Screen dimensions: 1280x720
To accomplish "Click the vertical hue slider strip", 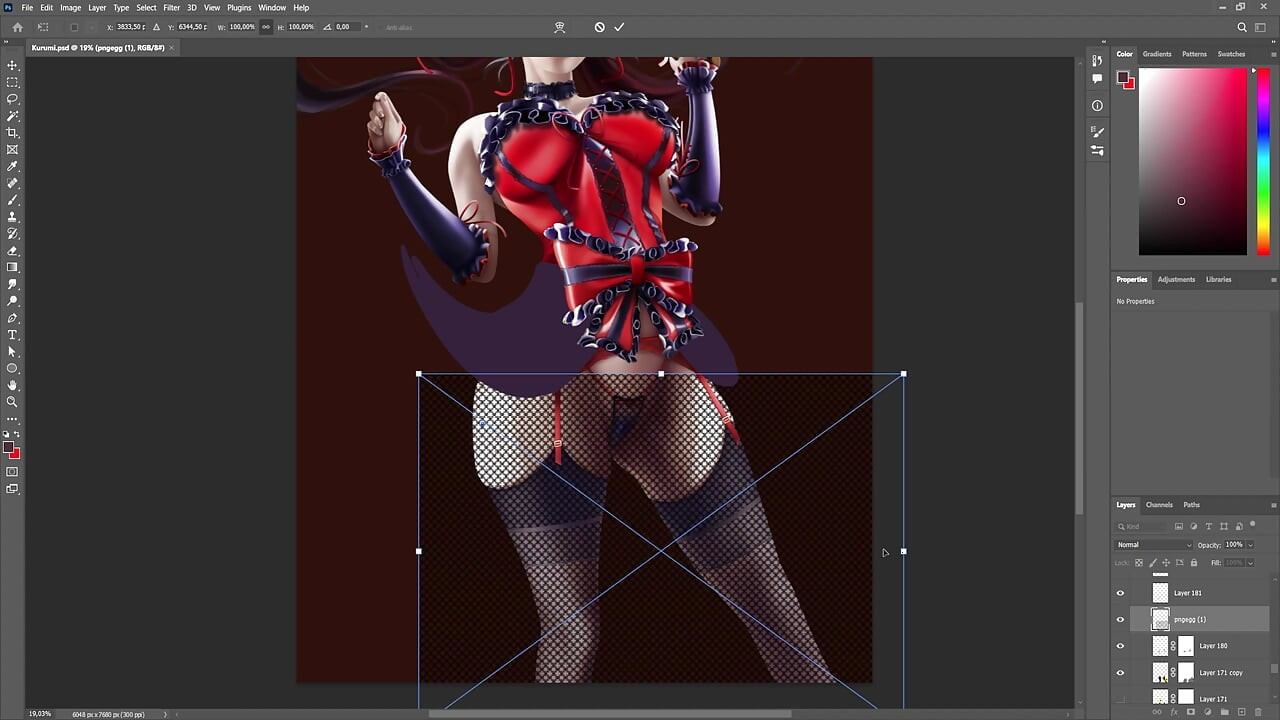I will click(x=1263, y=162).
